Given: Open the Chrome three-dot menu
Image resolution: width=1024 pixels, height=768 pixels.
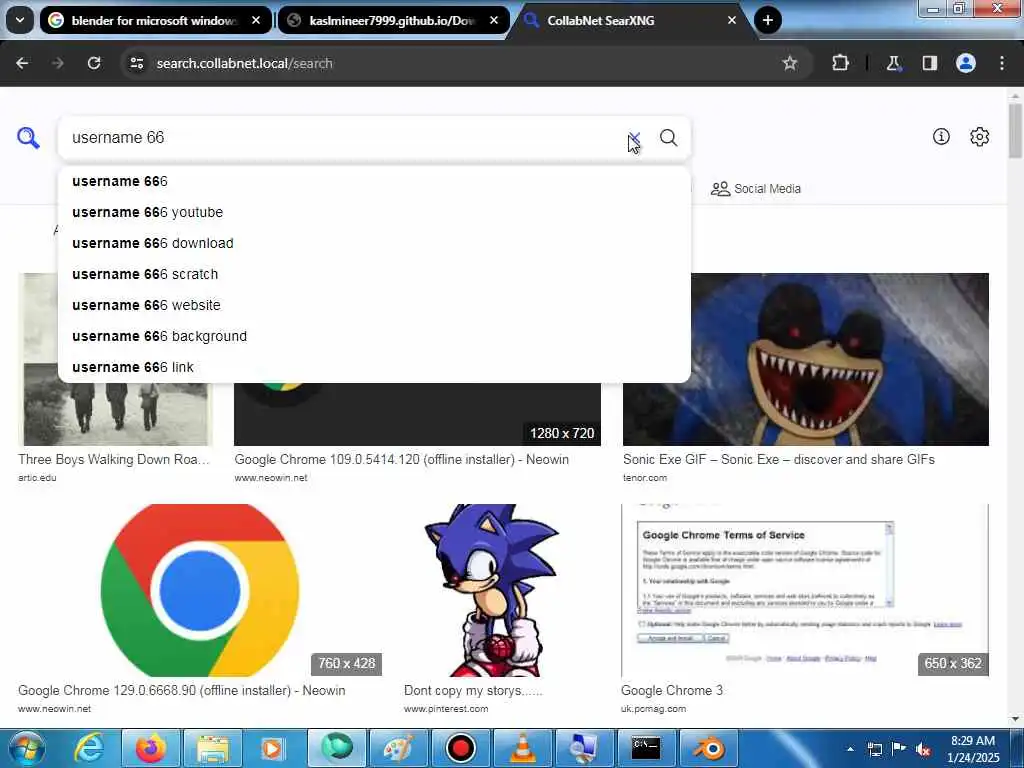Looking at the screenshot, I should tap(1002, 63).
